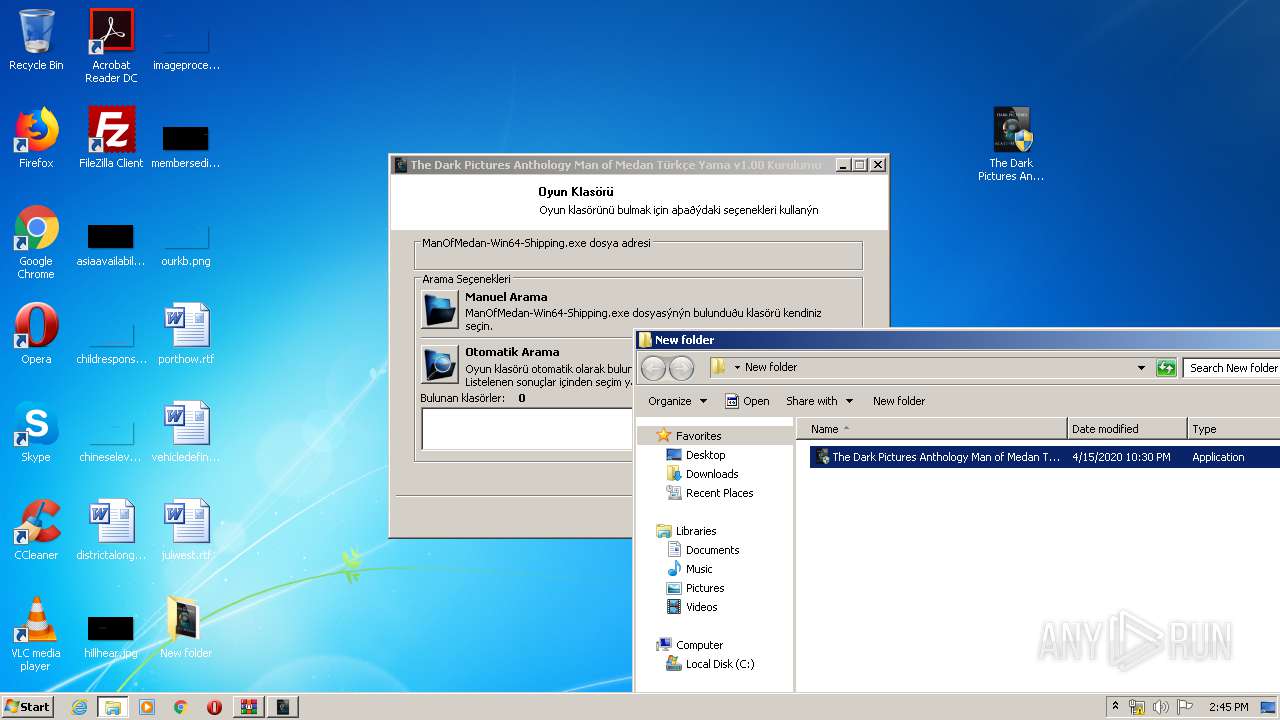Open Local Disk (C:) in navigation pane

click(720, 664)
